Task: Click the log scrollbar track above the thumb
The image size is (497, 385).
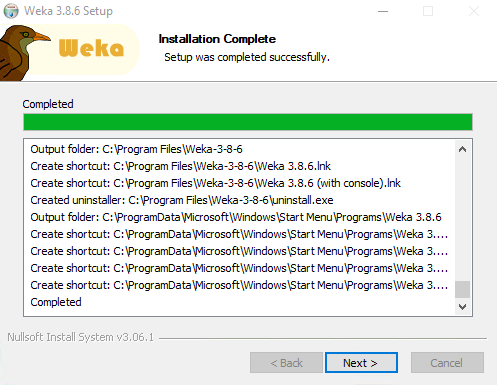Action: [462, 219]
